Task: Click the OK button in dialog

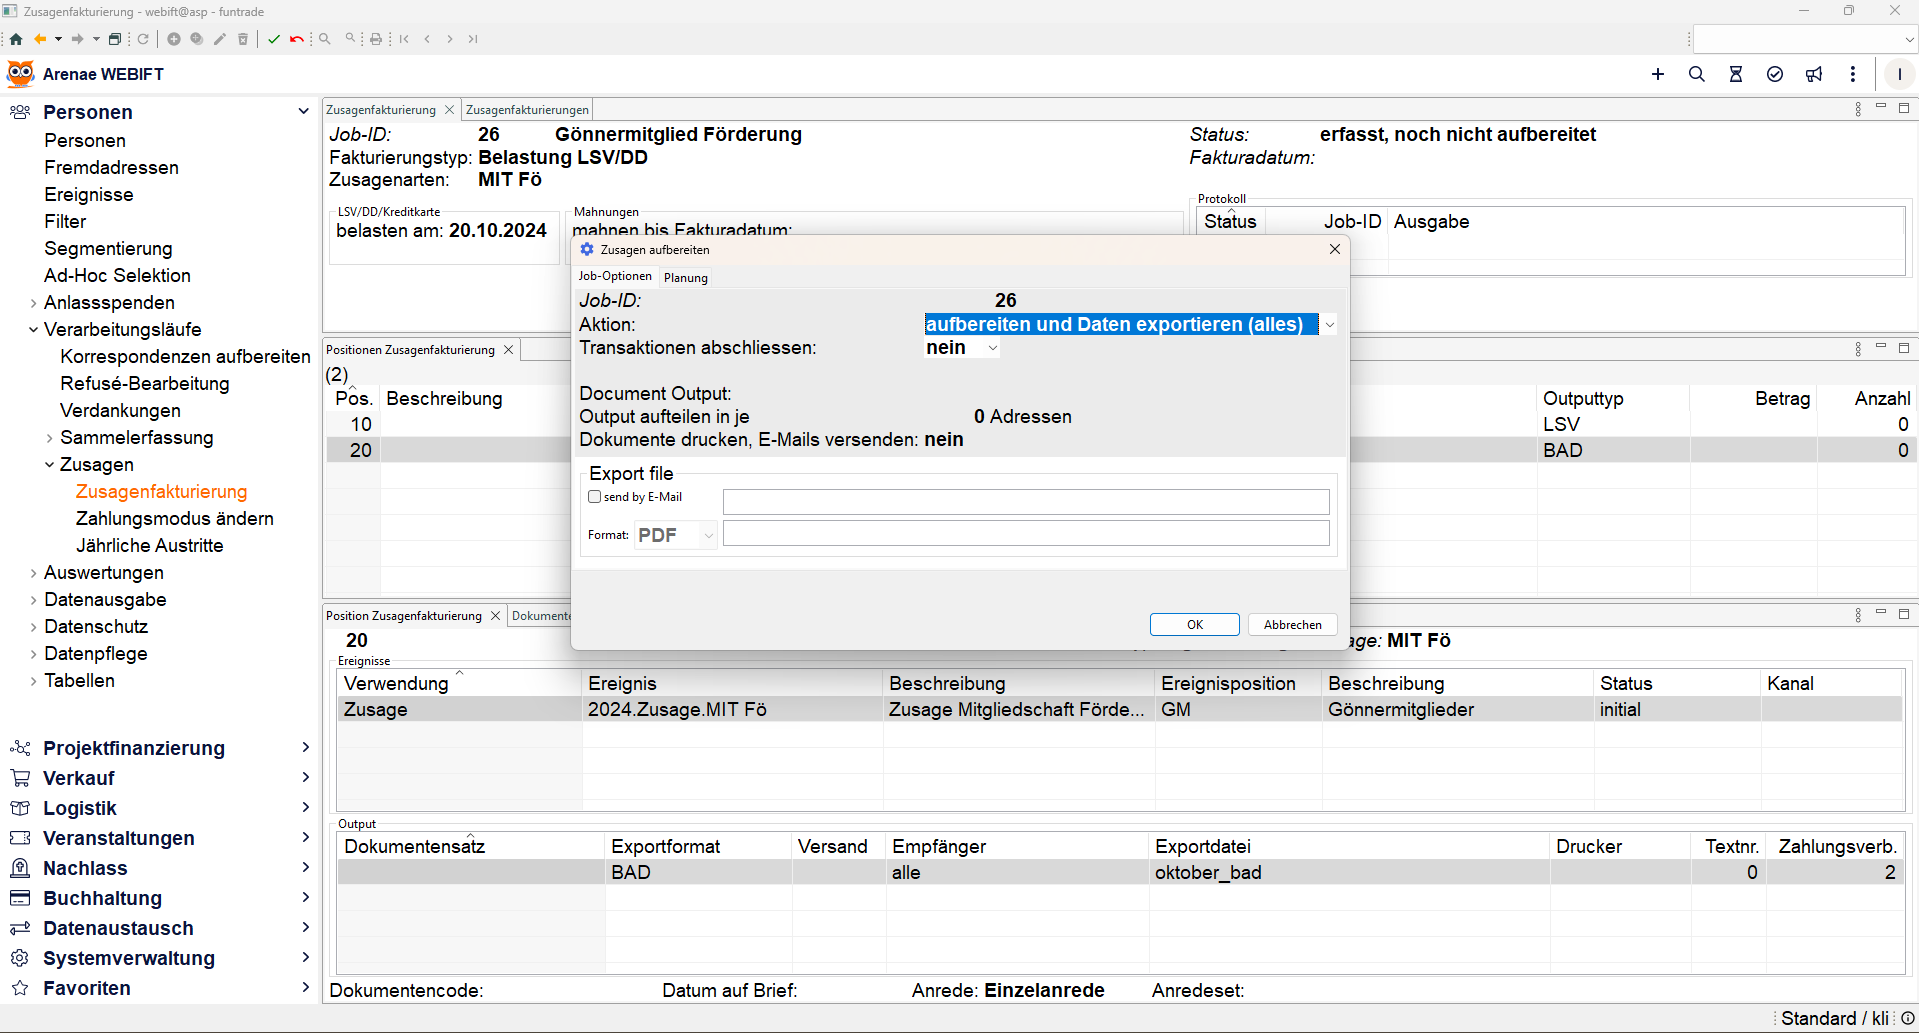Action: coord(1194,625)
